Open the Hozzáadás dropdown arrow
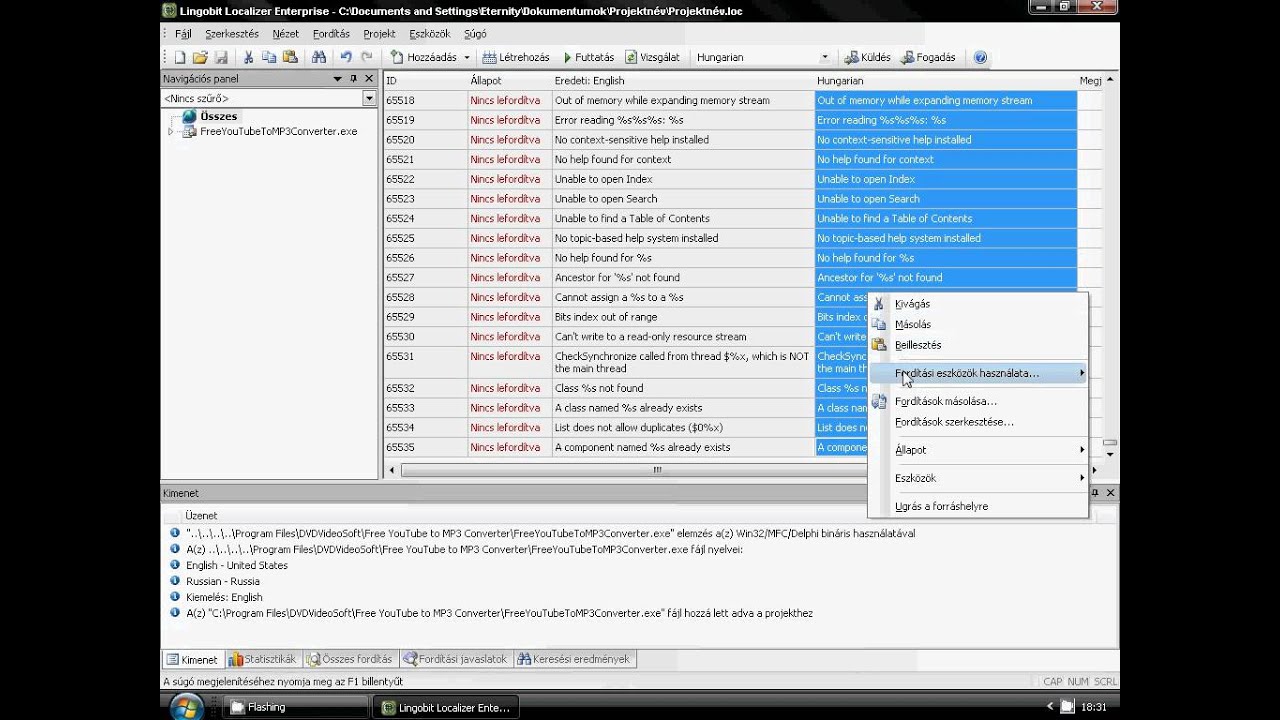This screenshot has width=1280, height=720. [x=467, y=58]
